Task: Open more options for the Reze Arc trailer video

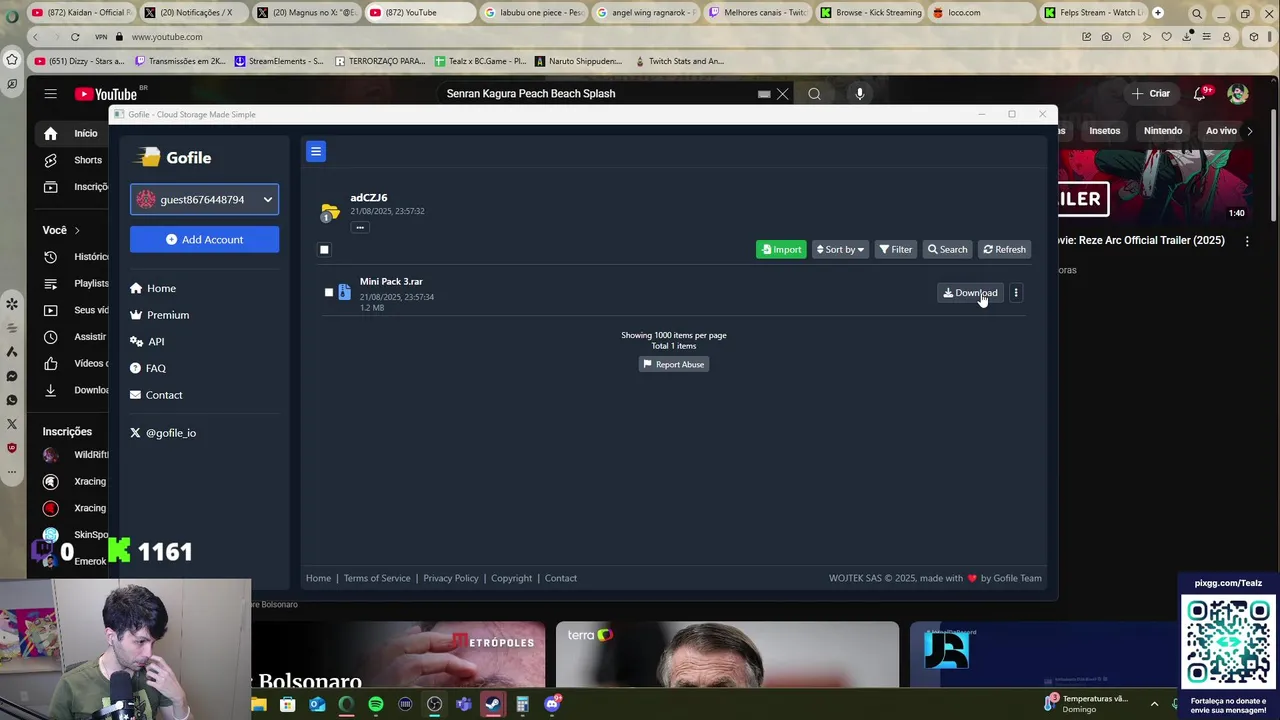Action: pyautogui.click(x=1247, y=241)
